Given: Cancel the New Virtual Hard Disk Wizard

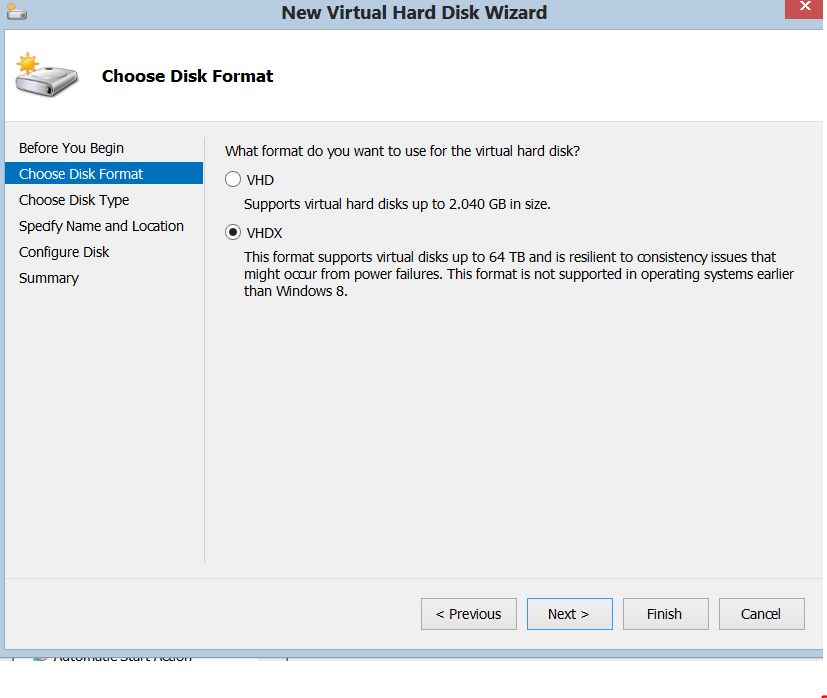Looking at the screenshot, I should pyautogui.click(x=761, y=613).
